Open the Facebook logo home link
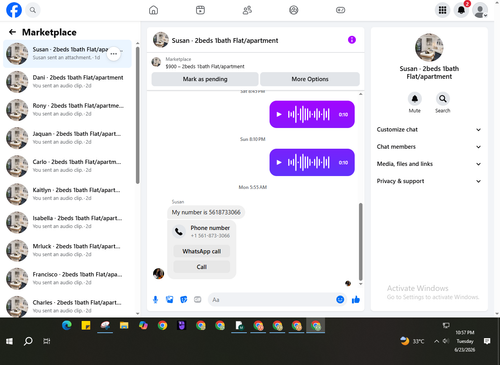This screenshot has width=500, height=365. 14,10
